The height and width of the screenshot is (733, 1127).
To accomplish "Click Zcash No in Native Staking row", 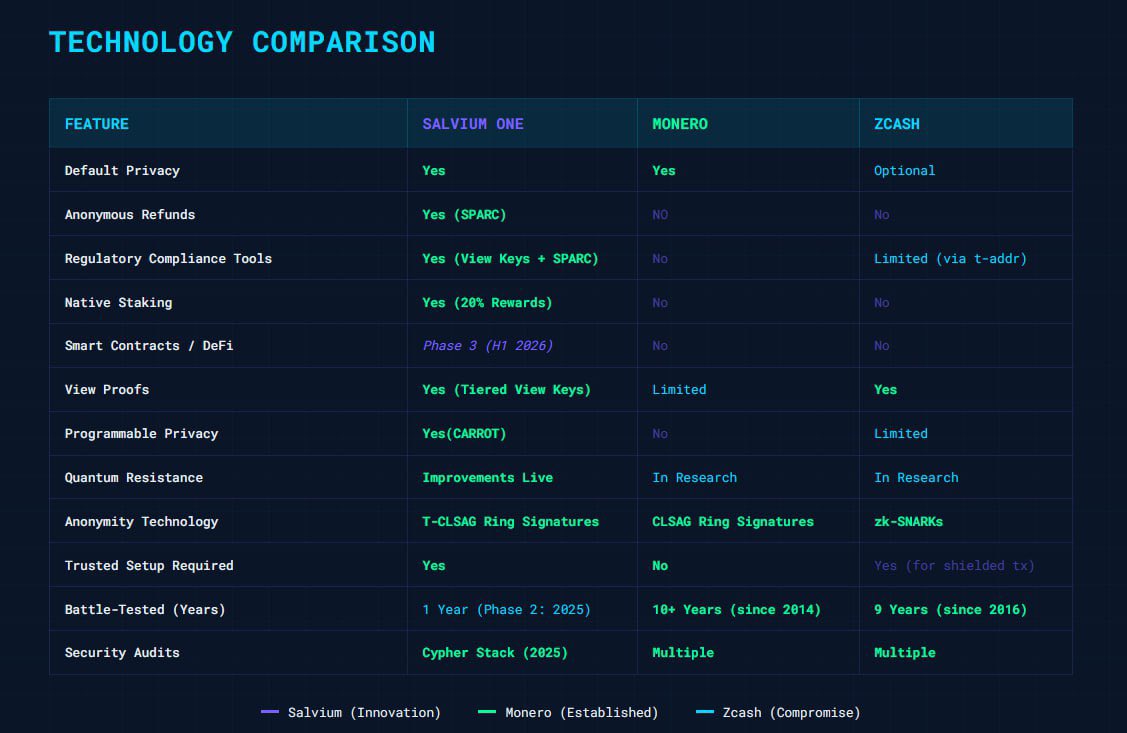I will pos(882,303).
